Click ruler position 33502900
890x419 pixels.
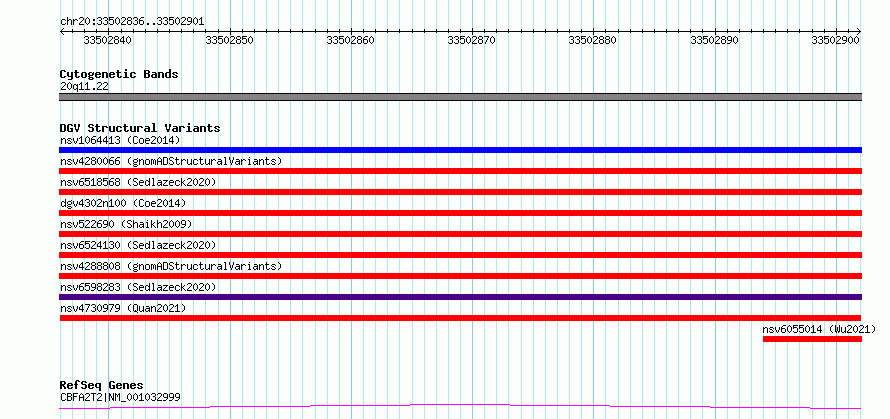click(836, 40)
